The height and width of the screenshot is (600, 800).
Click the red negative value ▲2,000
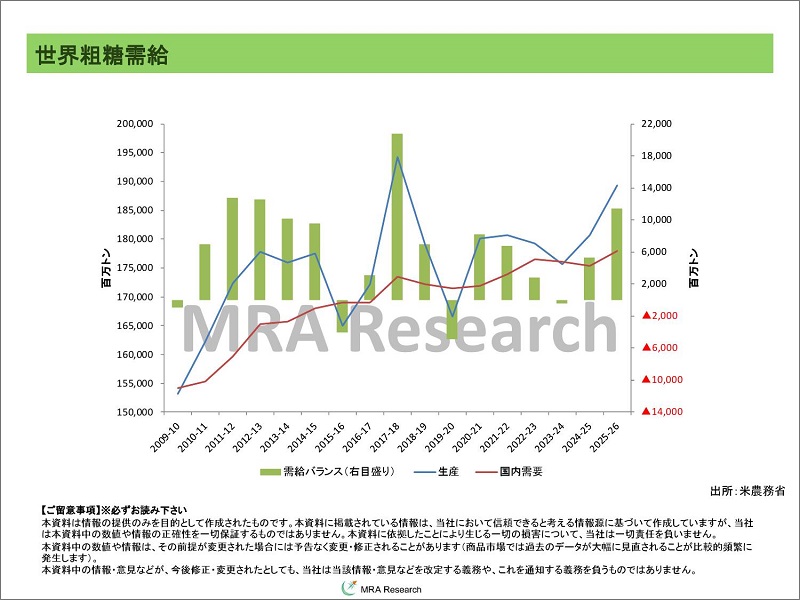pos(660,316)
